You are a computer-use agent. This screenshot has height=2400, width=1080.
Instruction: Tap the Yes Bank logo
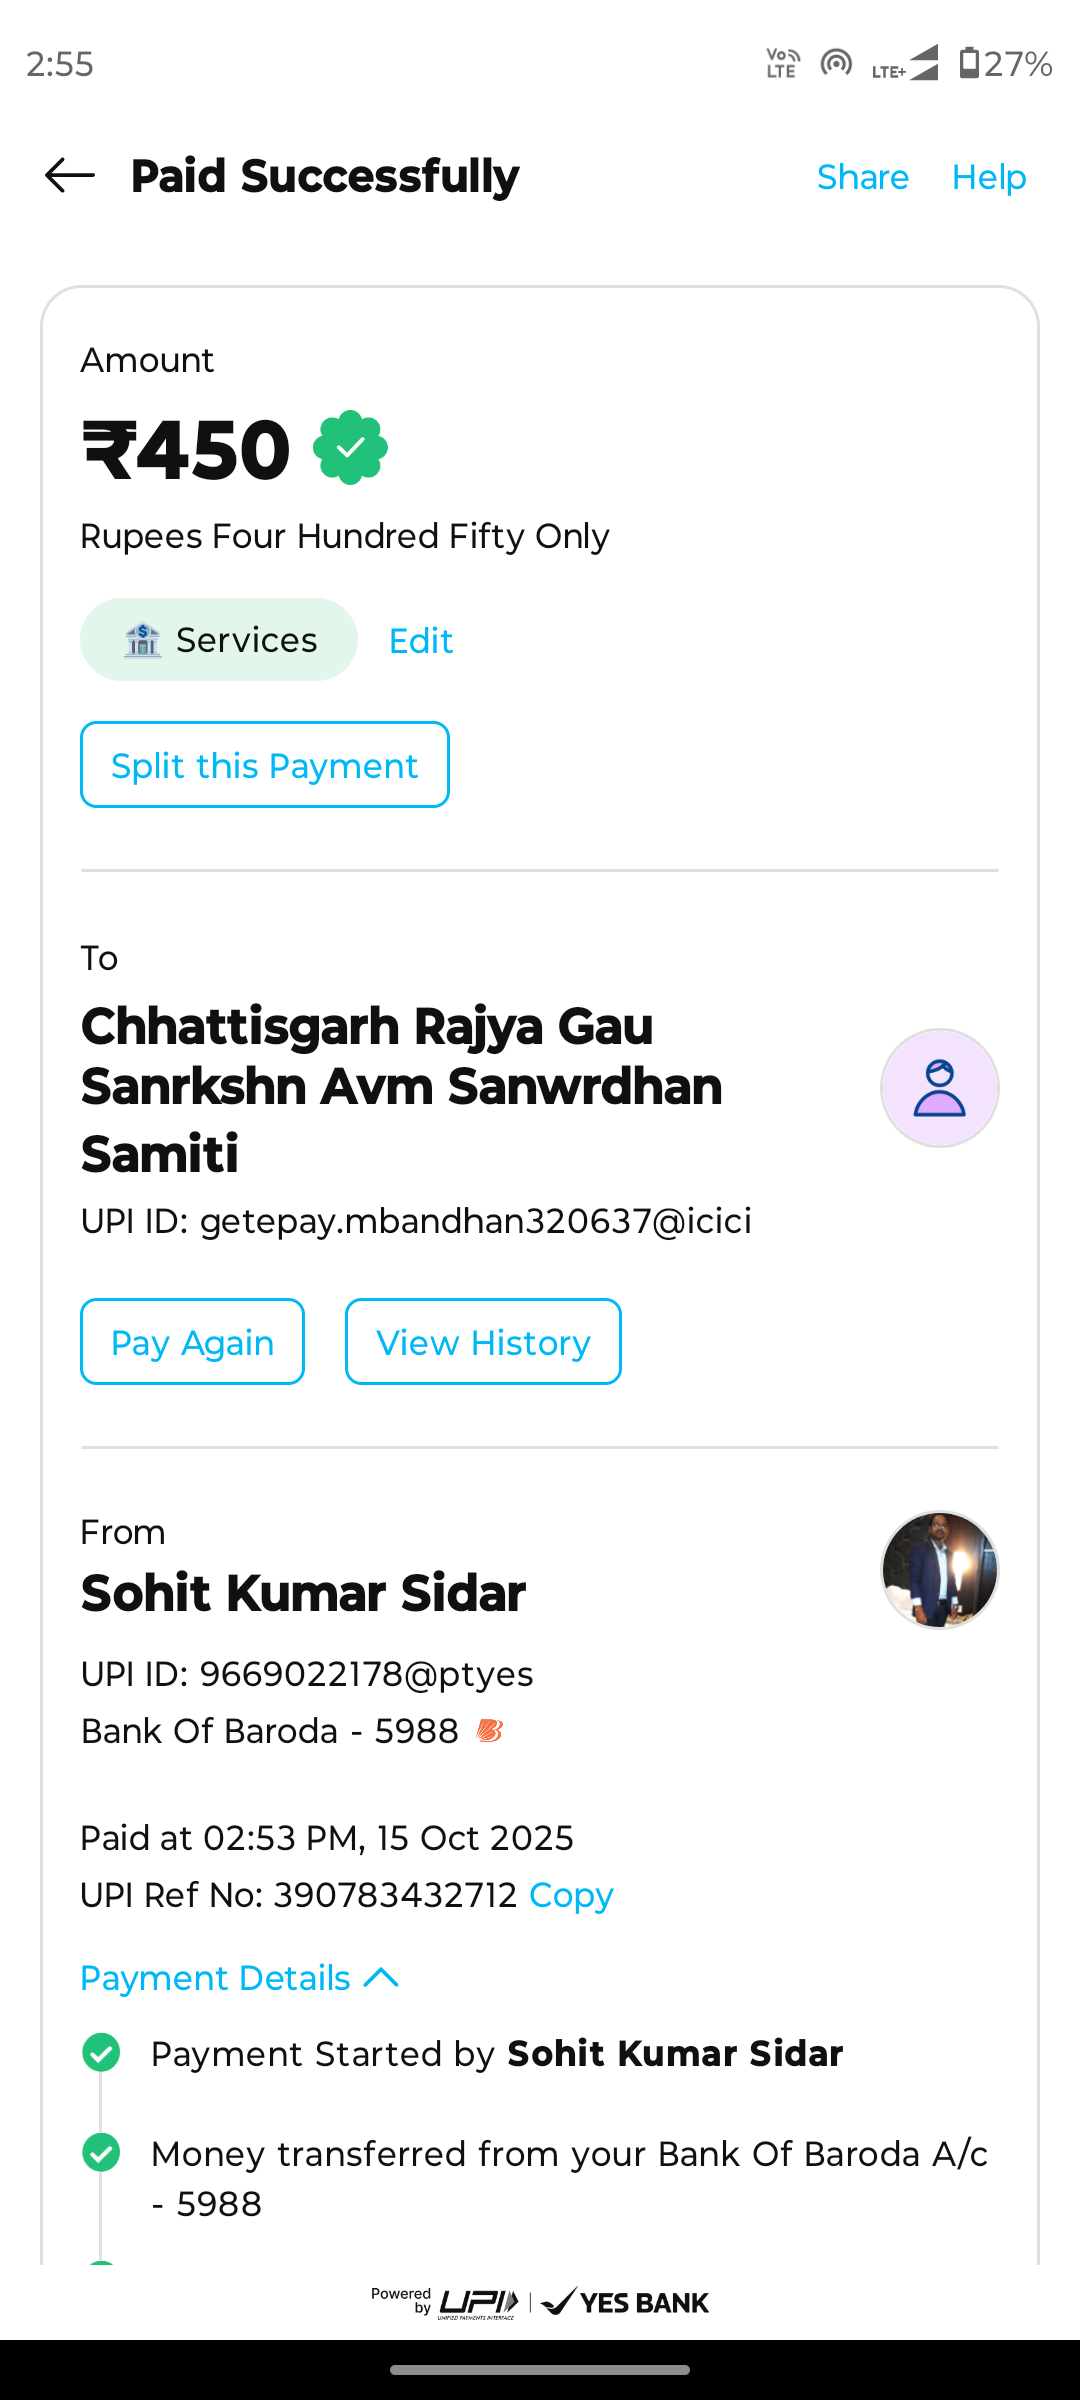click(x=625, y=2302)
